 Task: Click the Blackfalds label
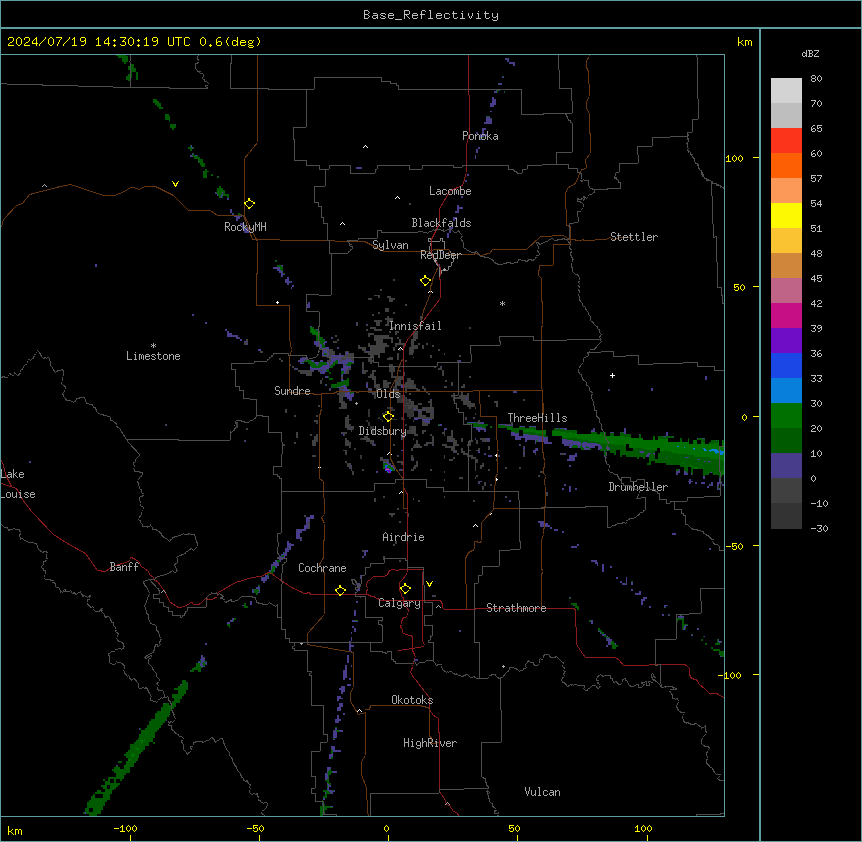[x=441, y=223]
